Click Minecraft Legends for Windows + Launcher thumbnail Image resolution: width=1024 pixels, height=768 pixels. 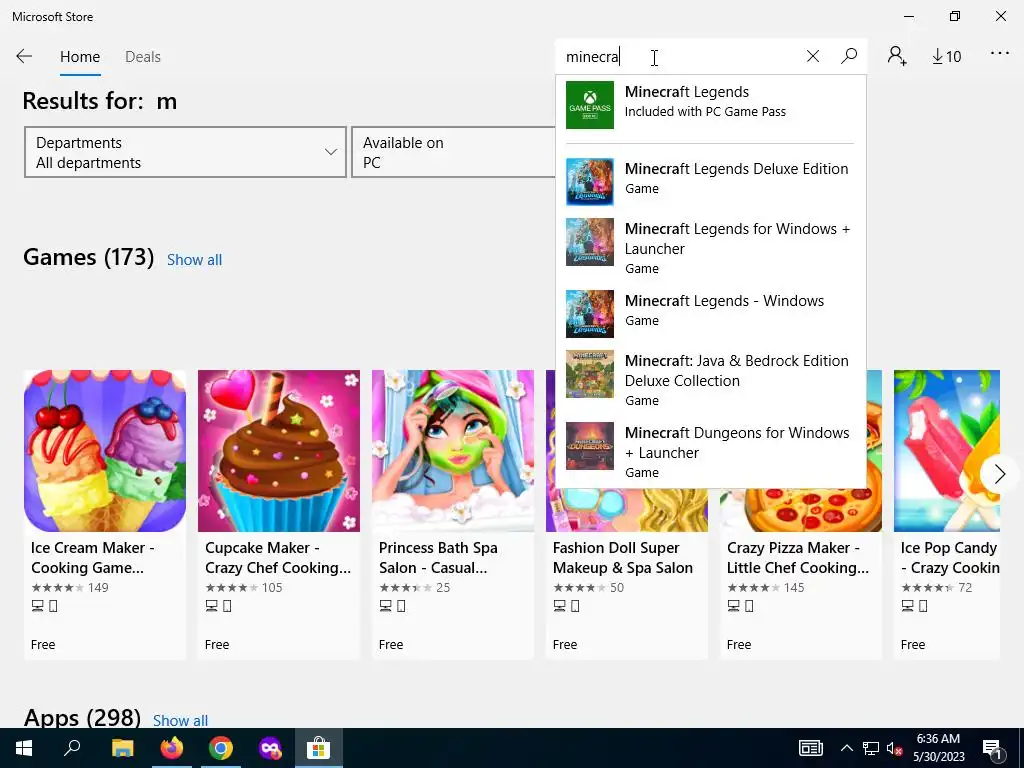pyautogui.click(x=590, y=242)
